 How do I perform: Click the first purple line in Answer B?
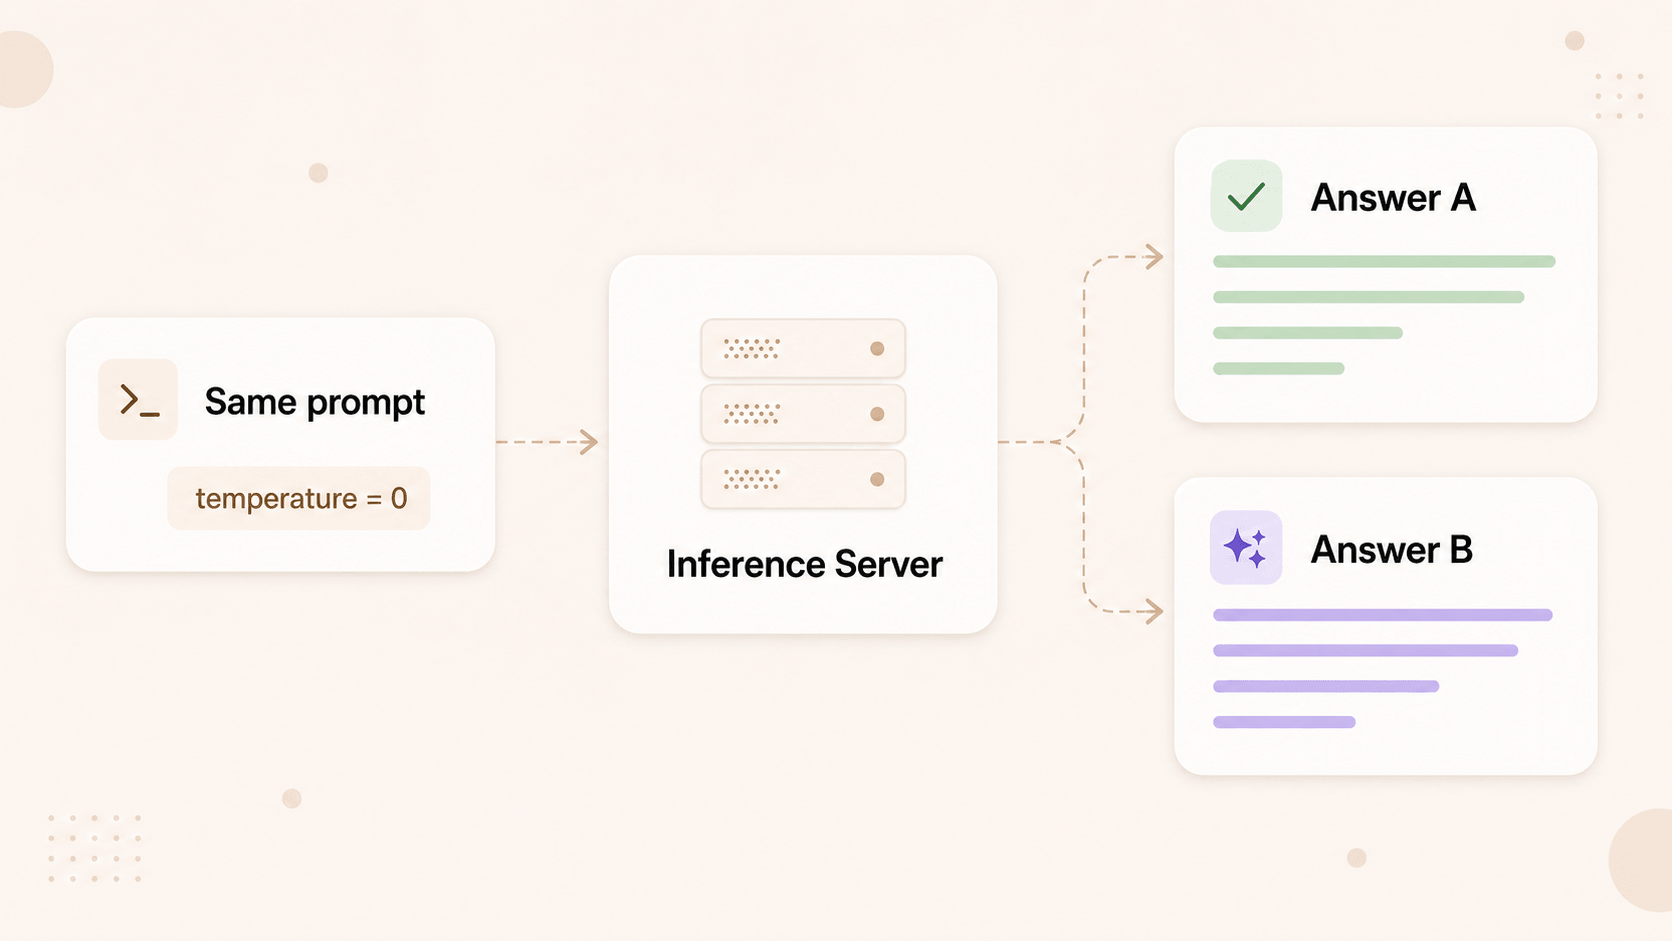coord(1383,615)
